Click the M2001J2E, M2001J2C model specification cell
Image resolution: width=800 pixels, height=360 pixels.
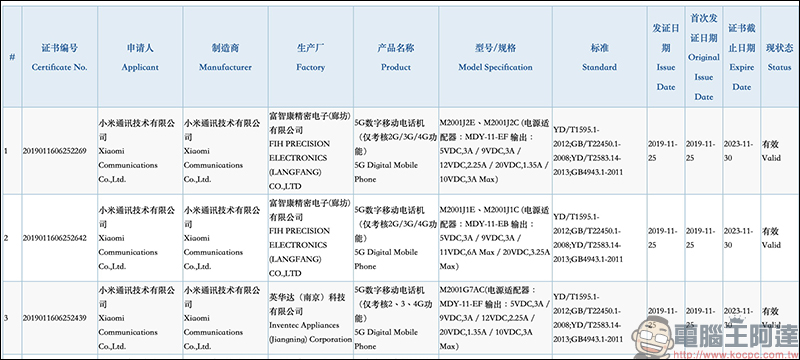(x=495, y=151)
